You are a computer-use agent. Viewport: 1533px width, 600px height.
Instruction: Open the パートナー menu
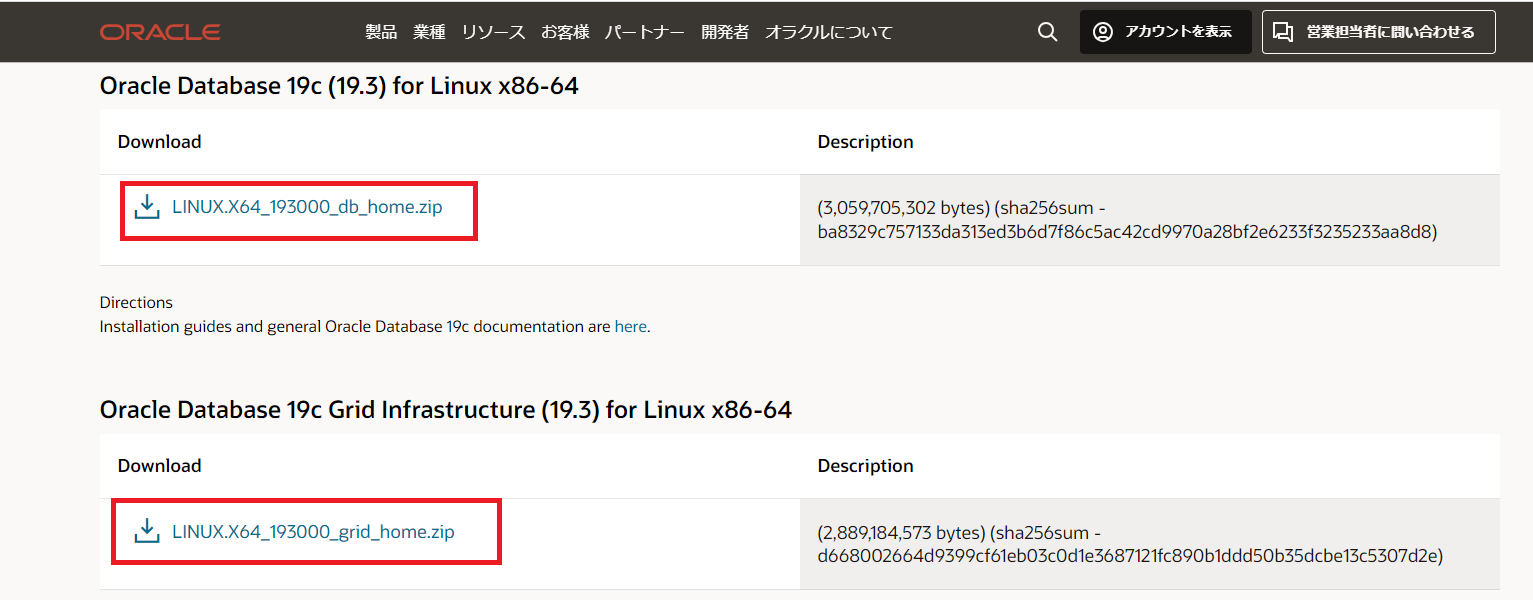645,32
